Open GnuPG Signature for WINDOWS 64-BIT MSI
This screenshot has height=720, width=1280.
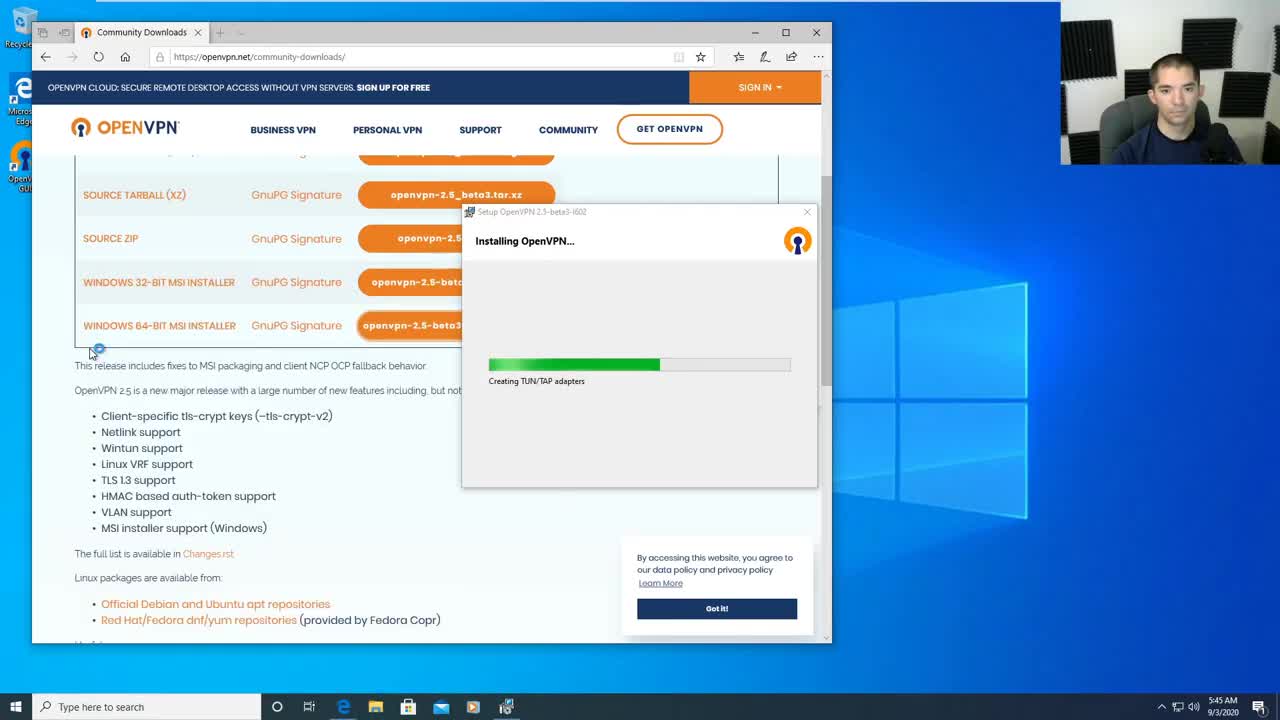296,326
